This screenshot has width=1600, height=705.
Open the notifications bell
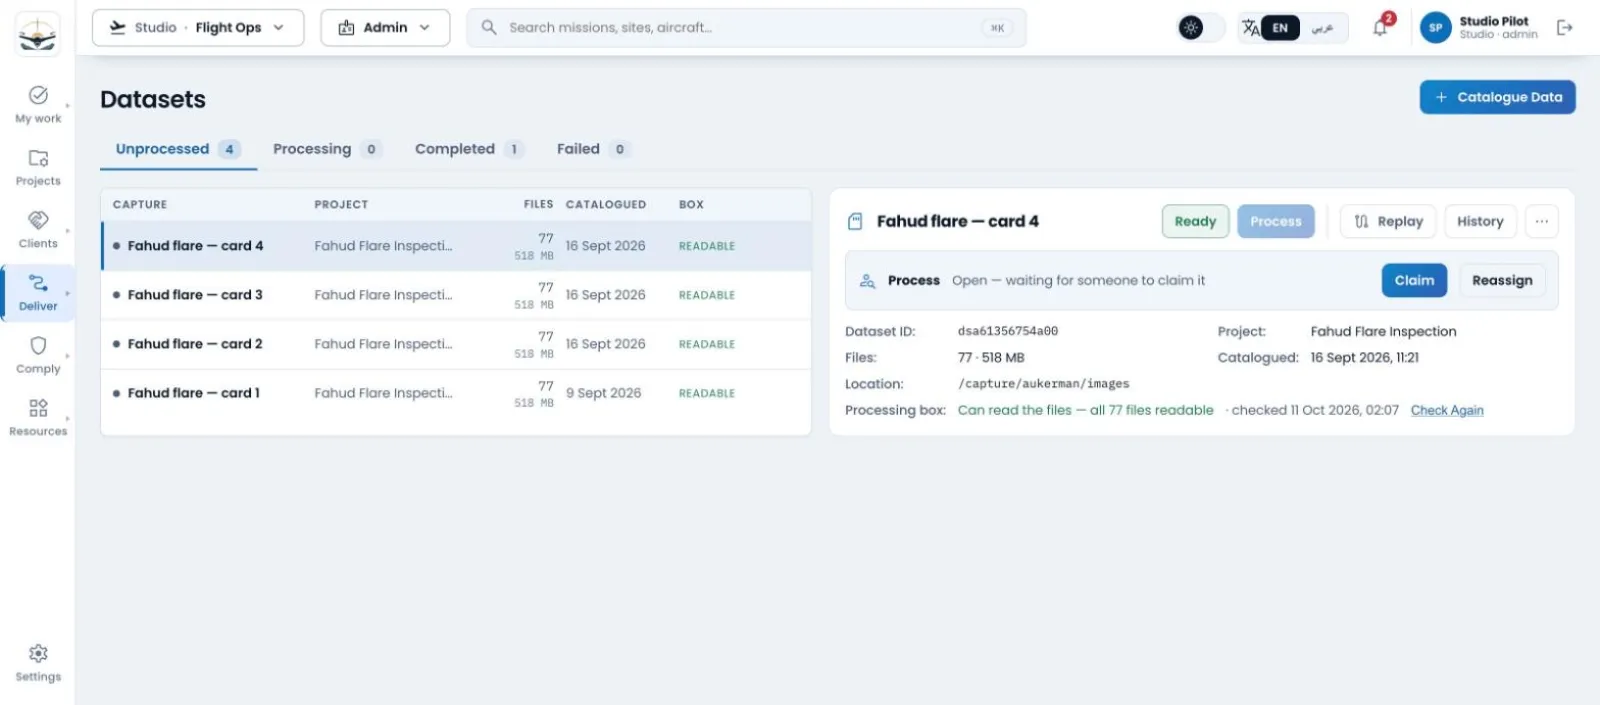point(1380,27)
